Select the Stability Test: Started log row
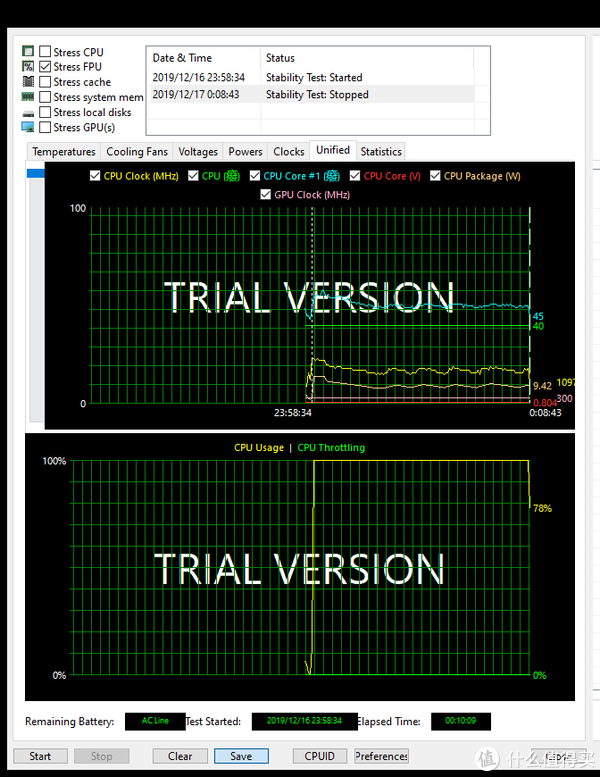Viewport: 600px width, 777px height. 311,77
